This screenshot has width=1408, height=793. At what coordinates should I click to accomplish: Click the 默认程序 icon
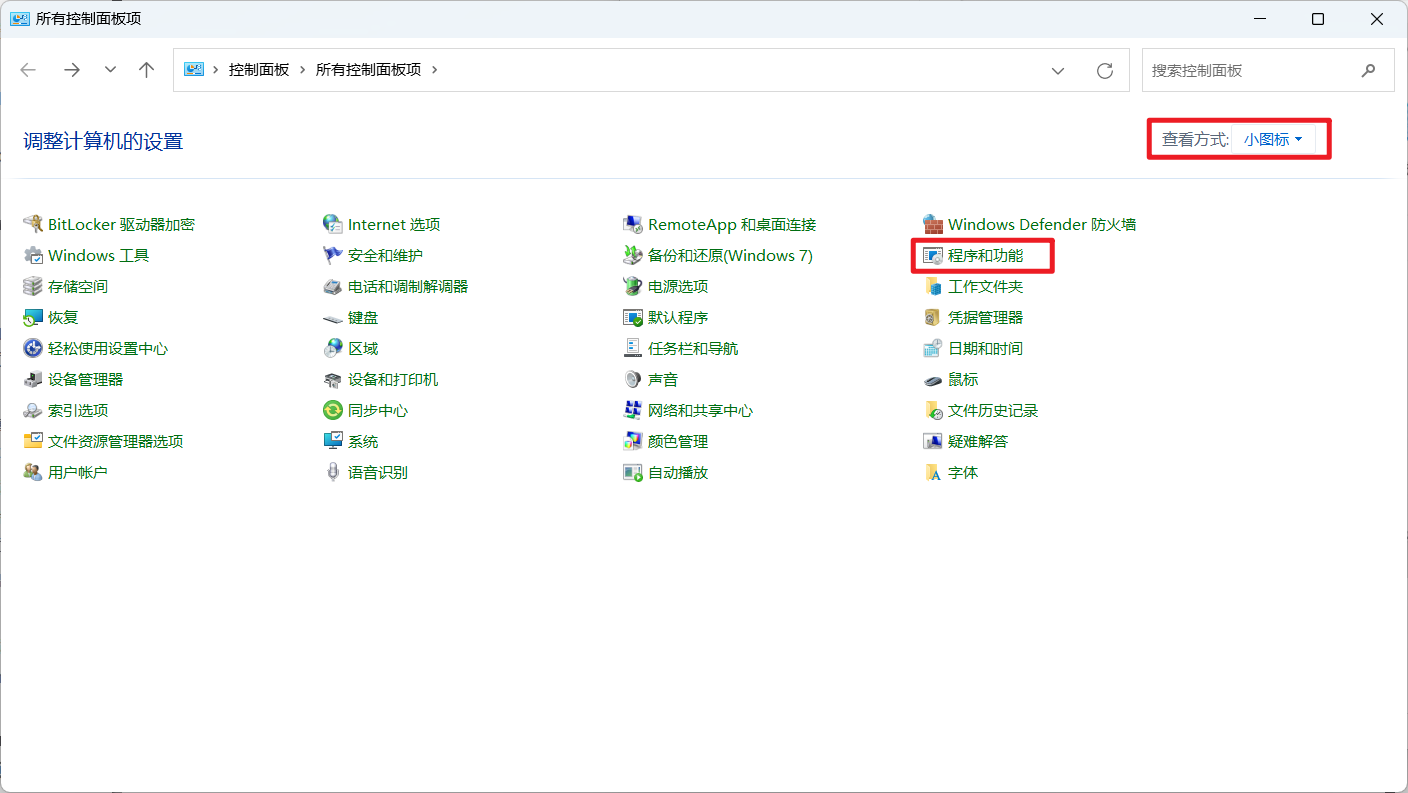[633, 317]
